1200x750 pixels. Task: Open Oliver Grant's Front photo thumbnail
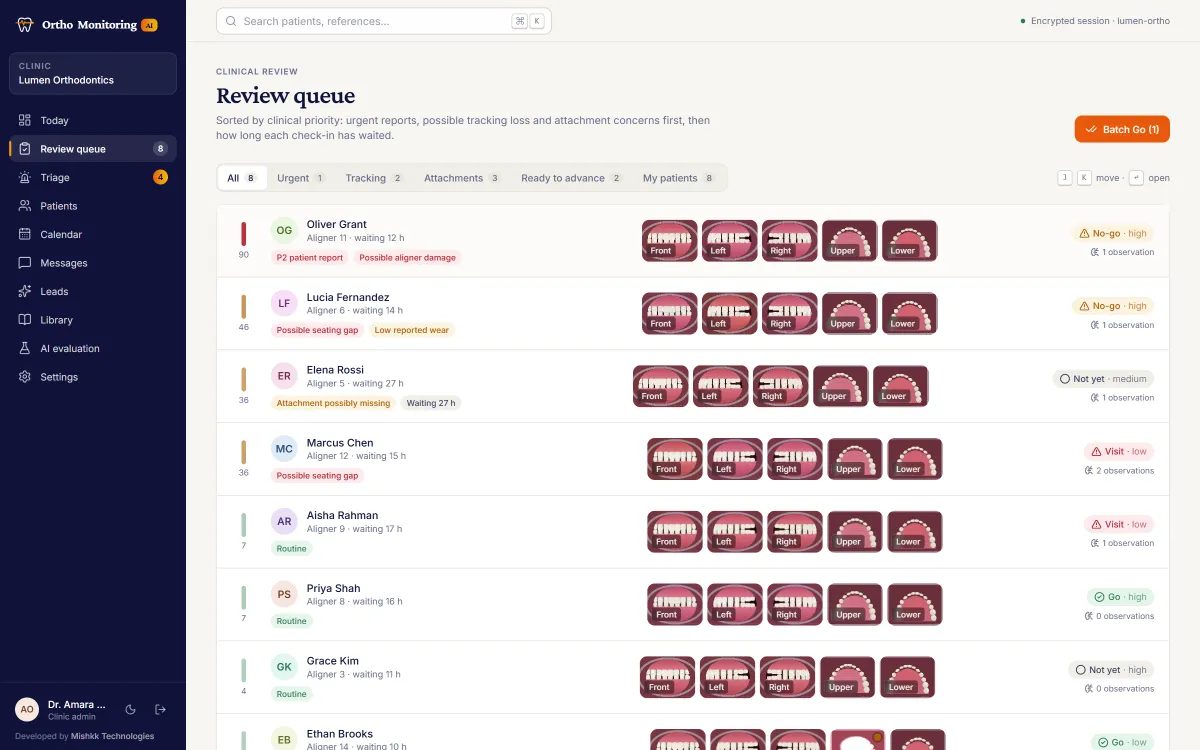670,241
